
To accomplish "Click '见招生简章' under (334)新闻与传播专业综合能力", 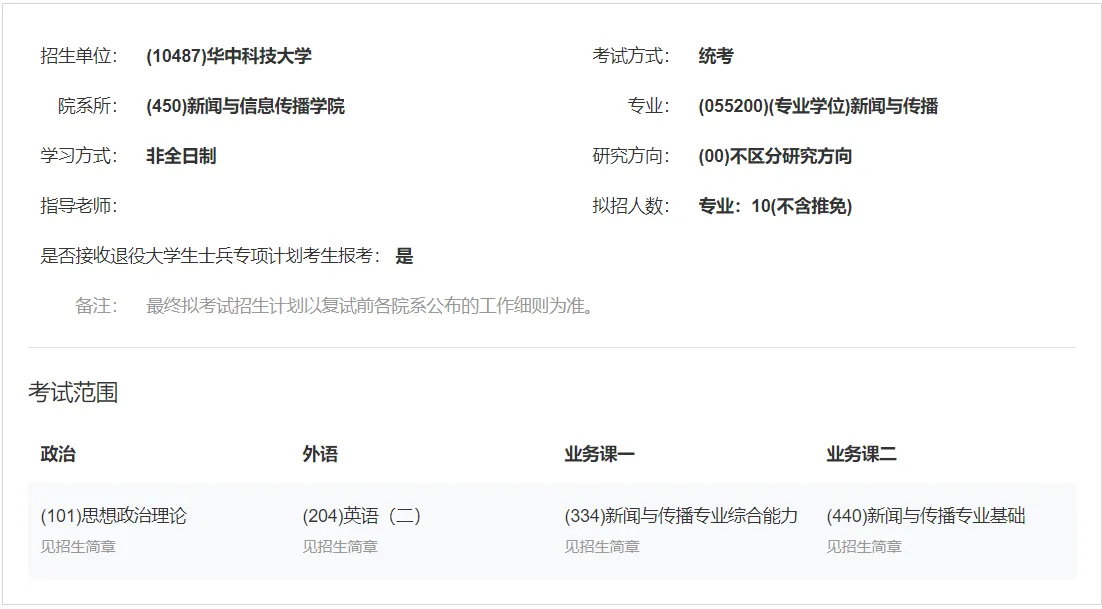I will pyautogui.click(x=602, y=546).
